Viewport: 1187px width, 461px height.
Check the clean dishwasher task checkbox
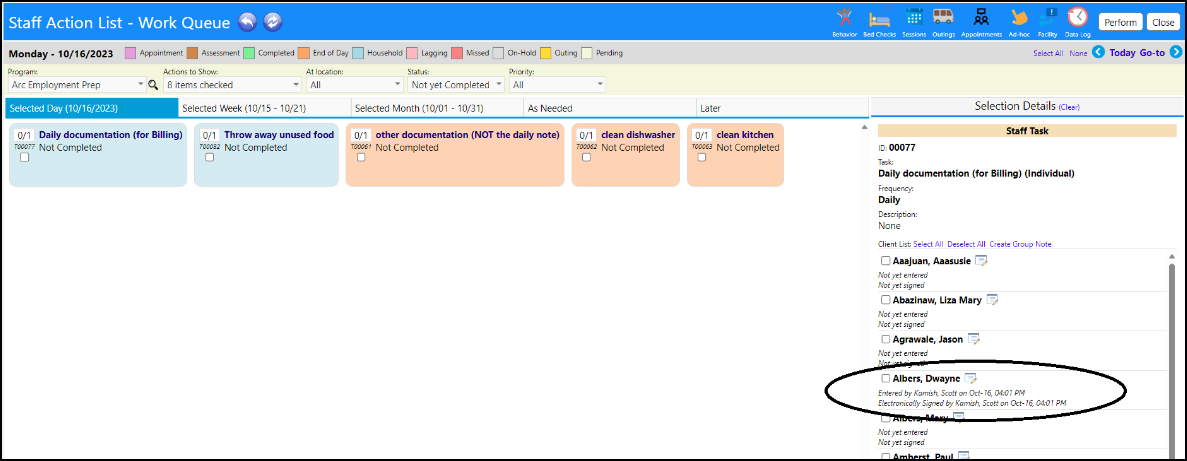point(587,157)
